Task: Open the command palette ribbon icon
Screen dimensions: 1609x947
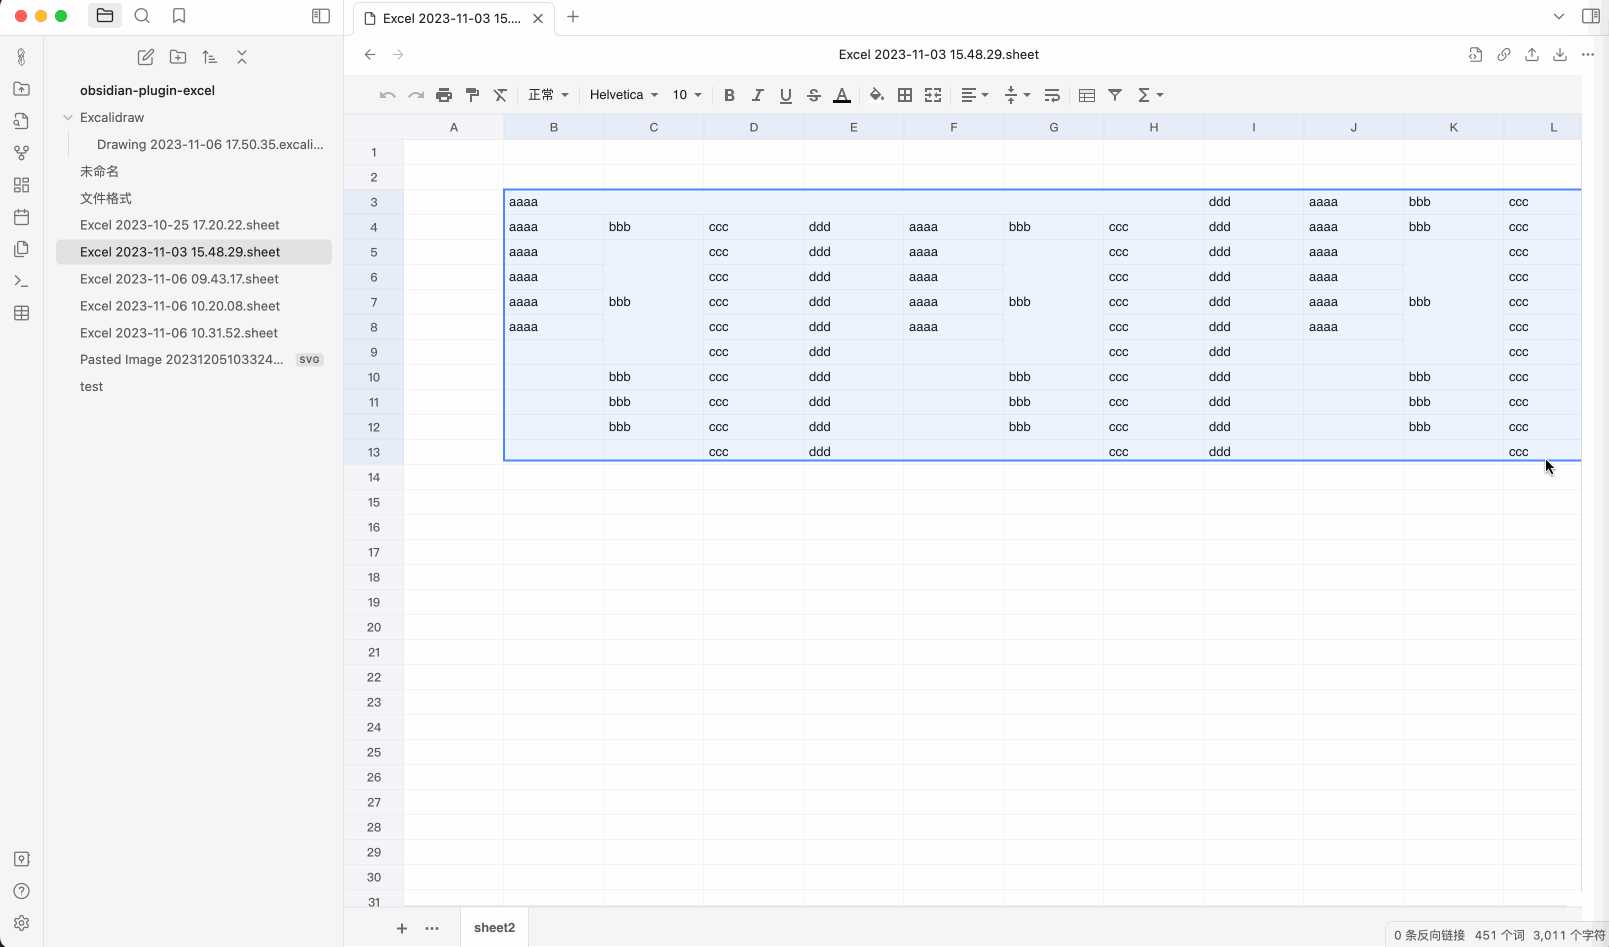Action: tap(21, 281)
